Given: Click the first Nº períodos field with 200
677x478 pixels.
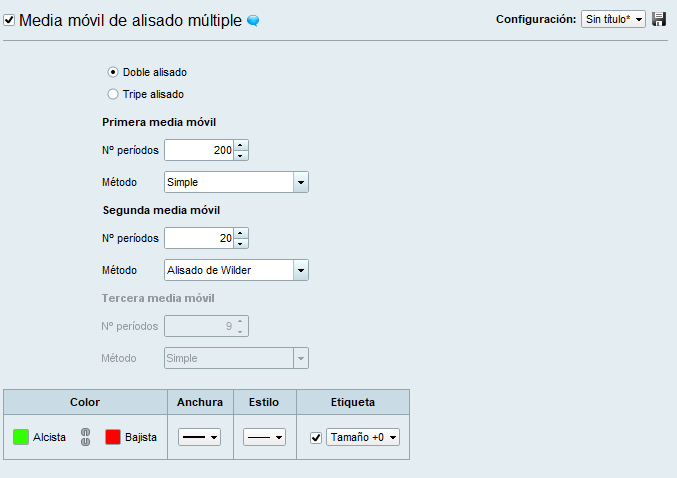Looking at the screenshot, I should tap(199, 151).
